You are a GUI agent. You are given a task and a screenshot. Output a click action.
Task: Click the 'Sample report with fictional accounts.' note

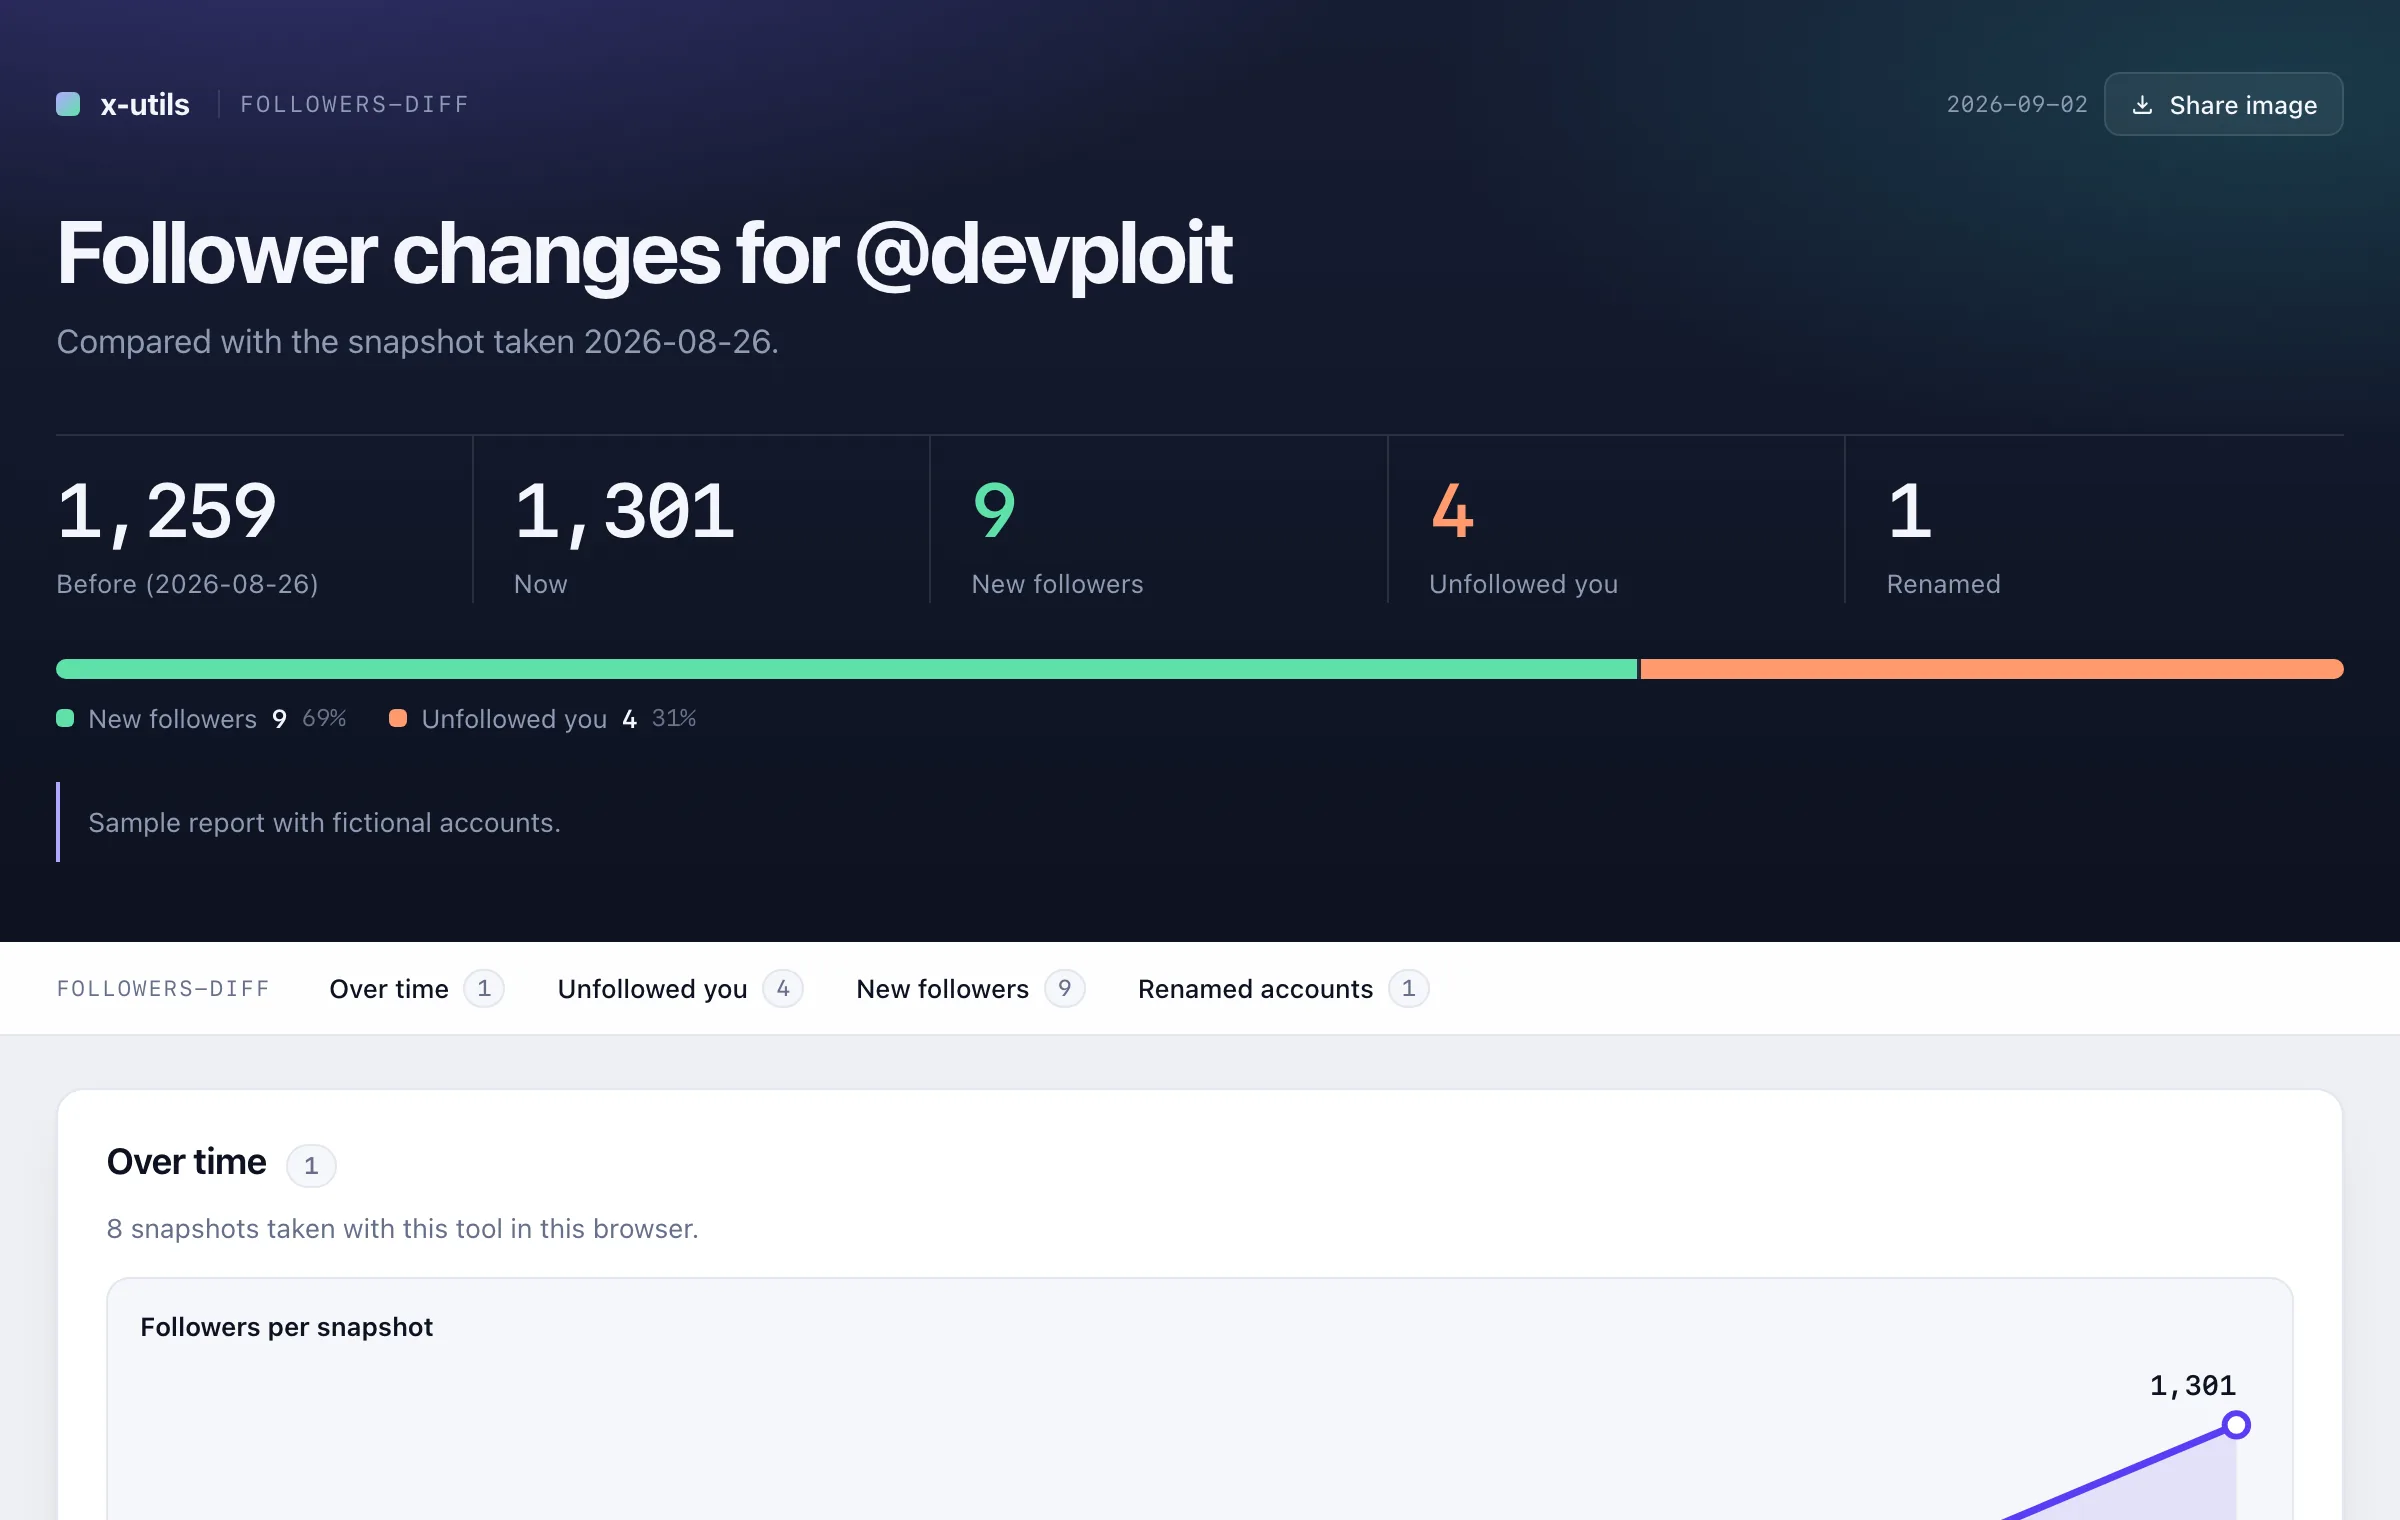[324, 822]
